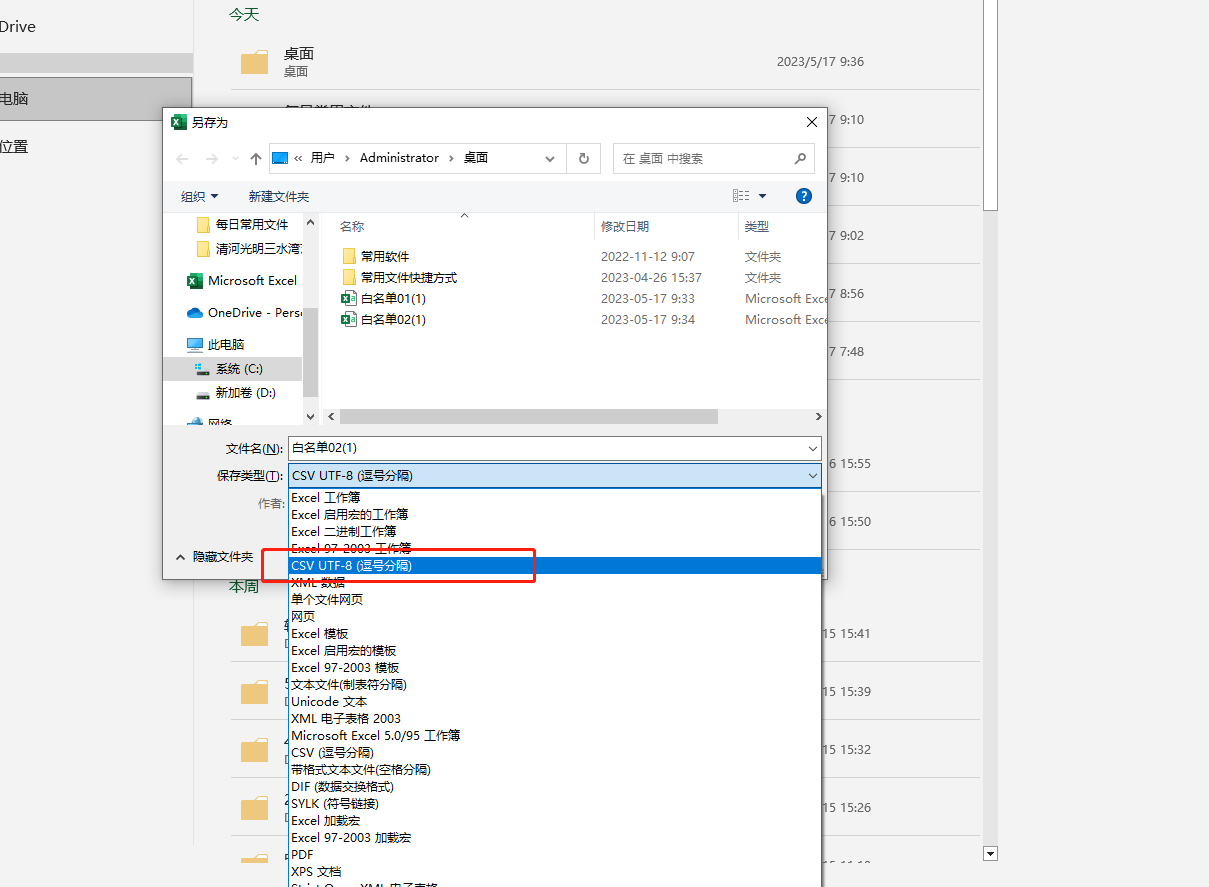1209x887 pixels.
Task: Choose the Unicode 文本 format
Action: 555,701
